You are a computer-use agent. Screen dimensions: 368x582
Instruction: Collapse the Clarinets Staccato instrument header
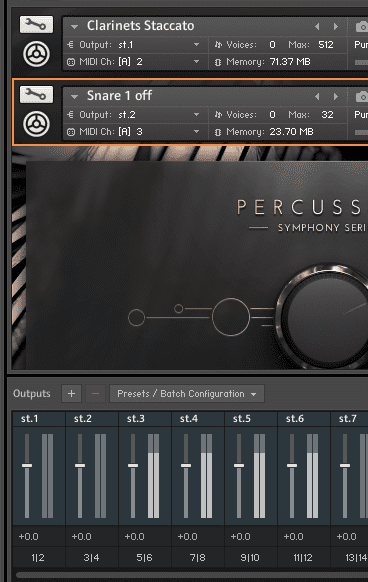click(x=74, y=27)
